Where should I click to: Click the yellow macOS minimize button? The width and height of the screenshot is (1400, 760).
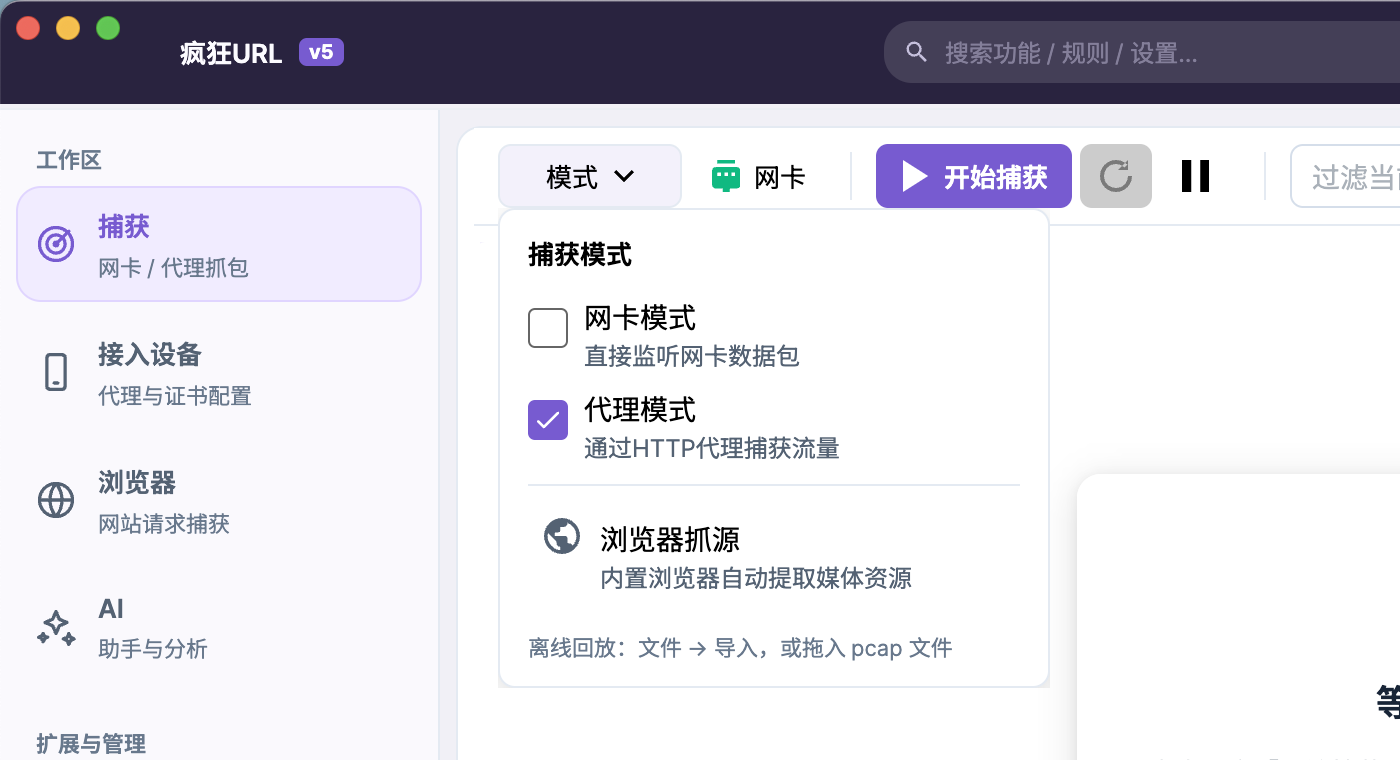pos(68,28)
